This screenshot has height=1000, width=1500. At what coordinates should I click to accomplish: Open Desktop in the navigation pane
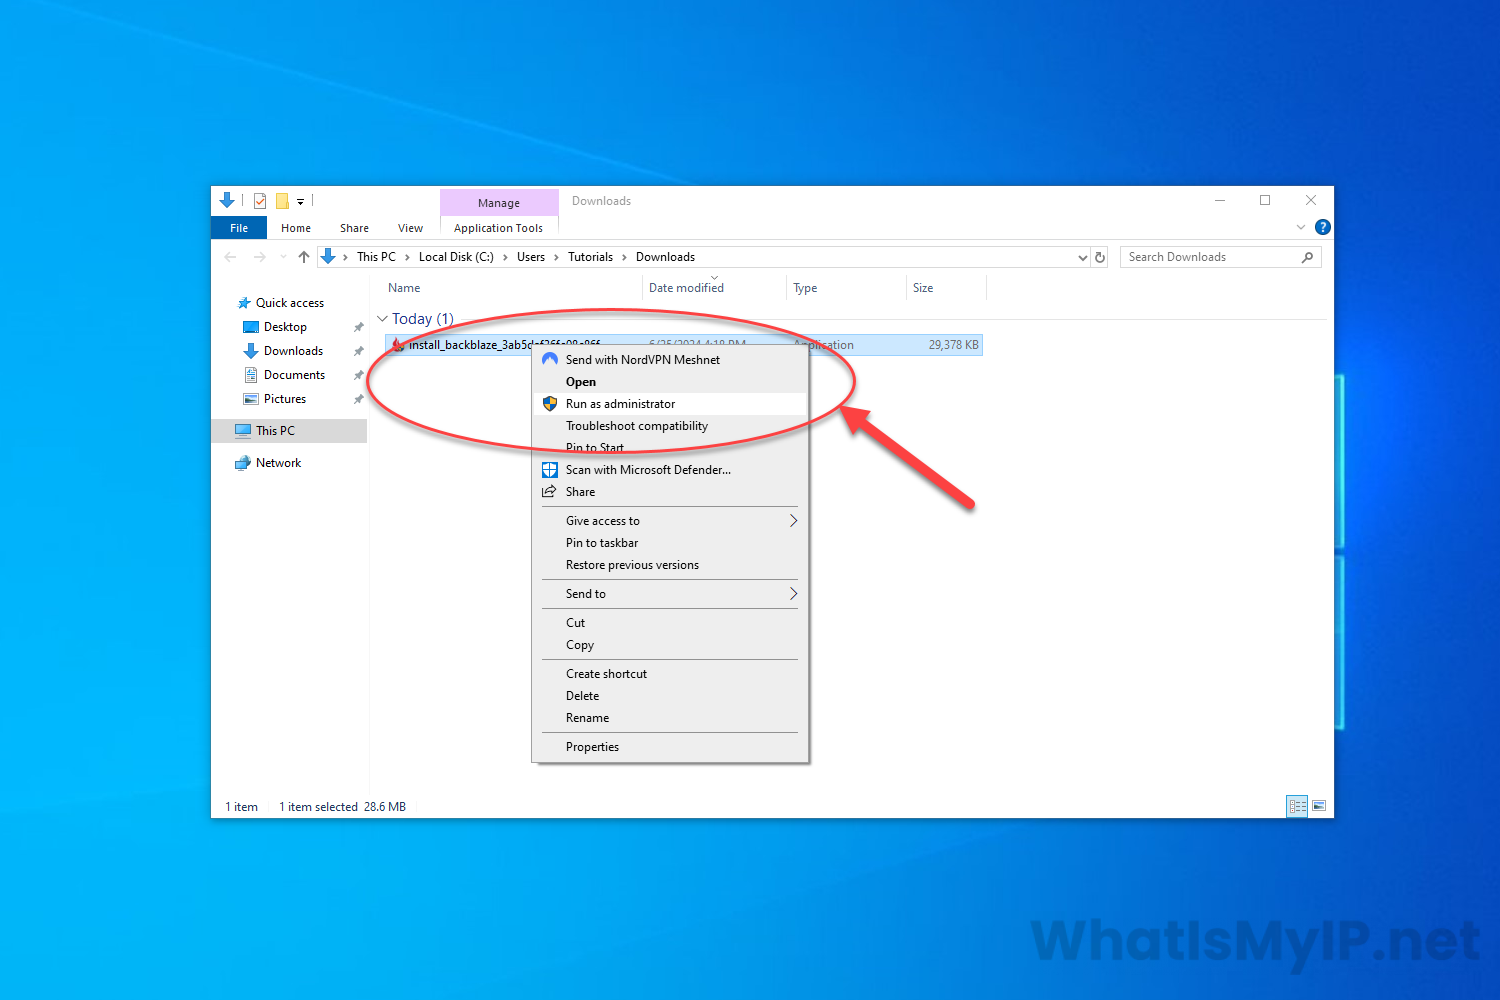(285, 327)
